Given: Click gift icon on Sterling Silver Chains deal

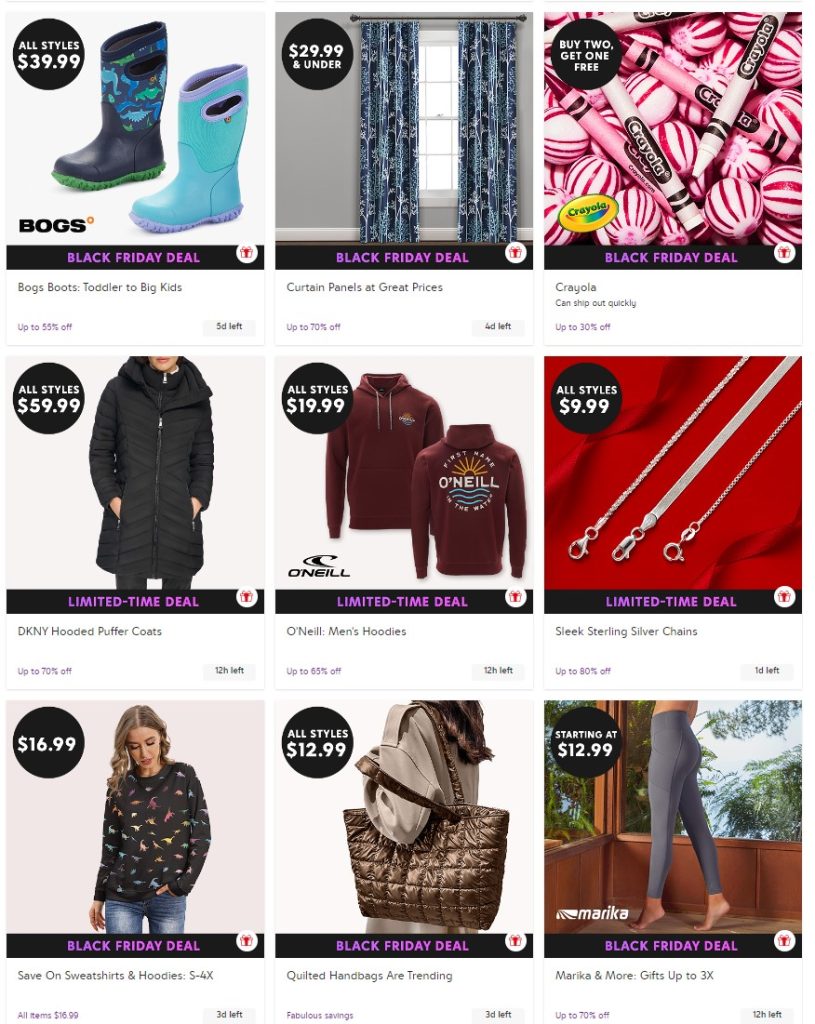Looking at the screenshot, I should click(x=784, y=597).
